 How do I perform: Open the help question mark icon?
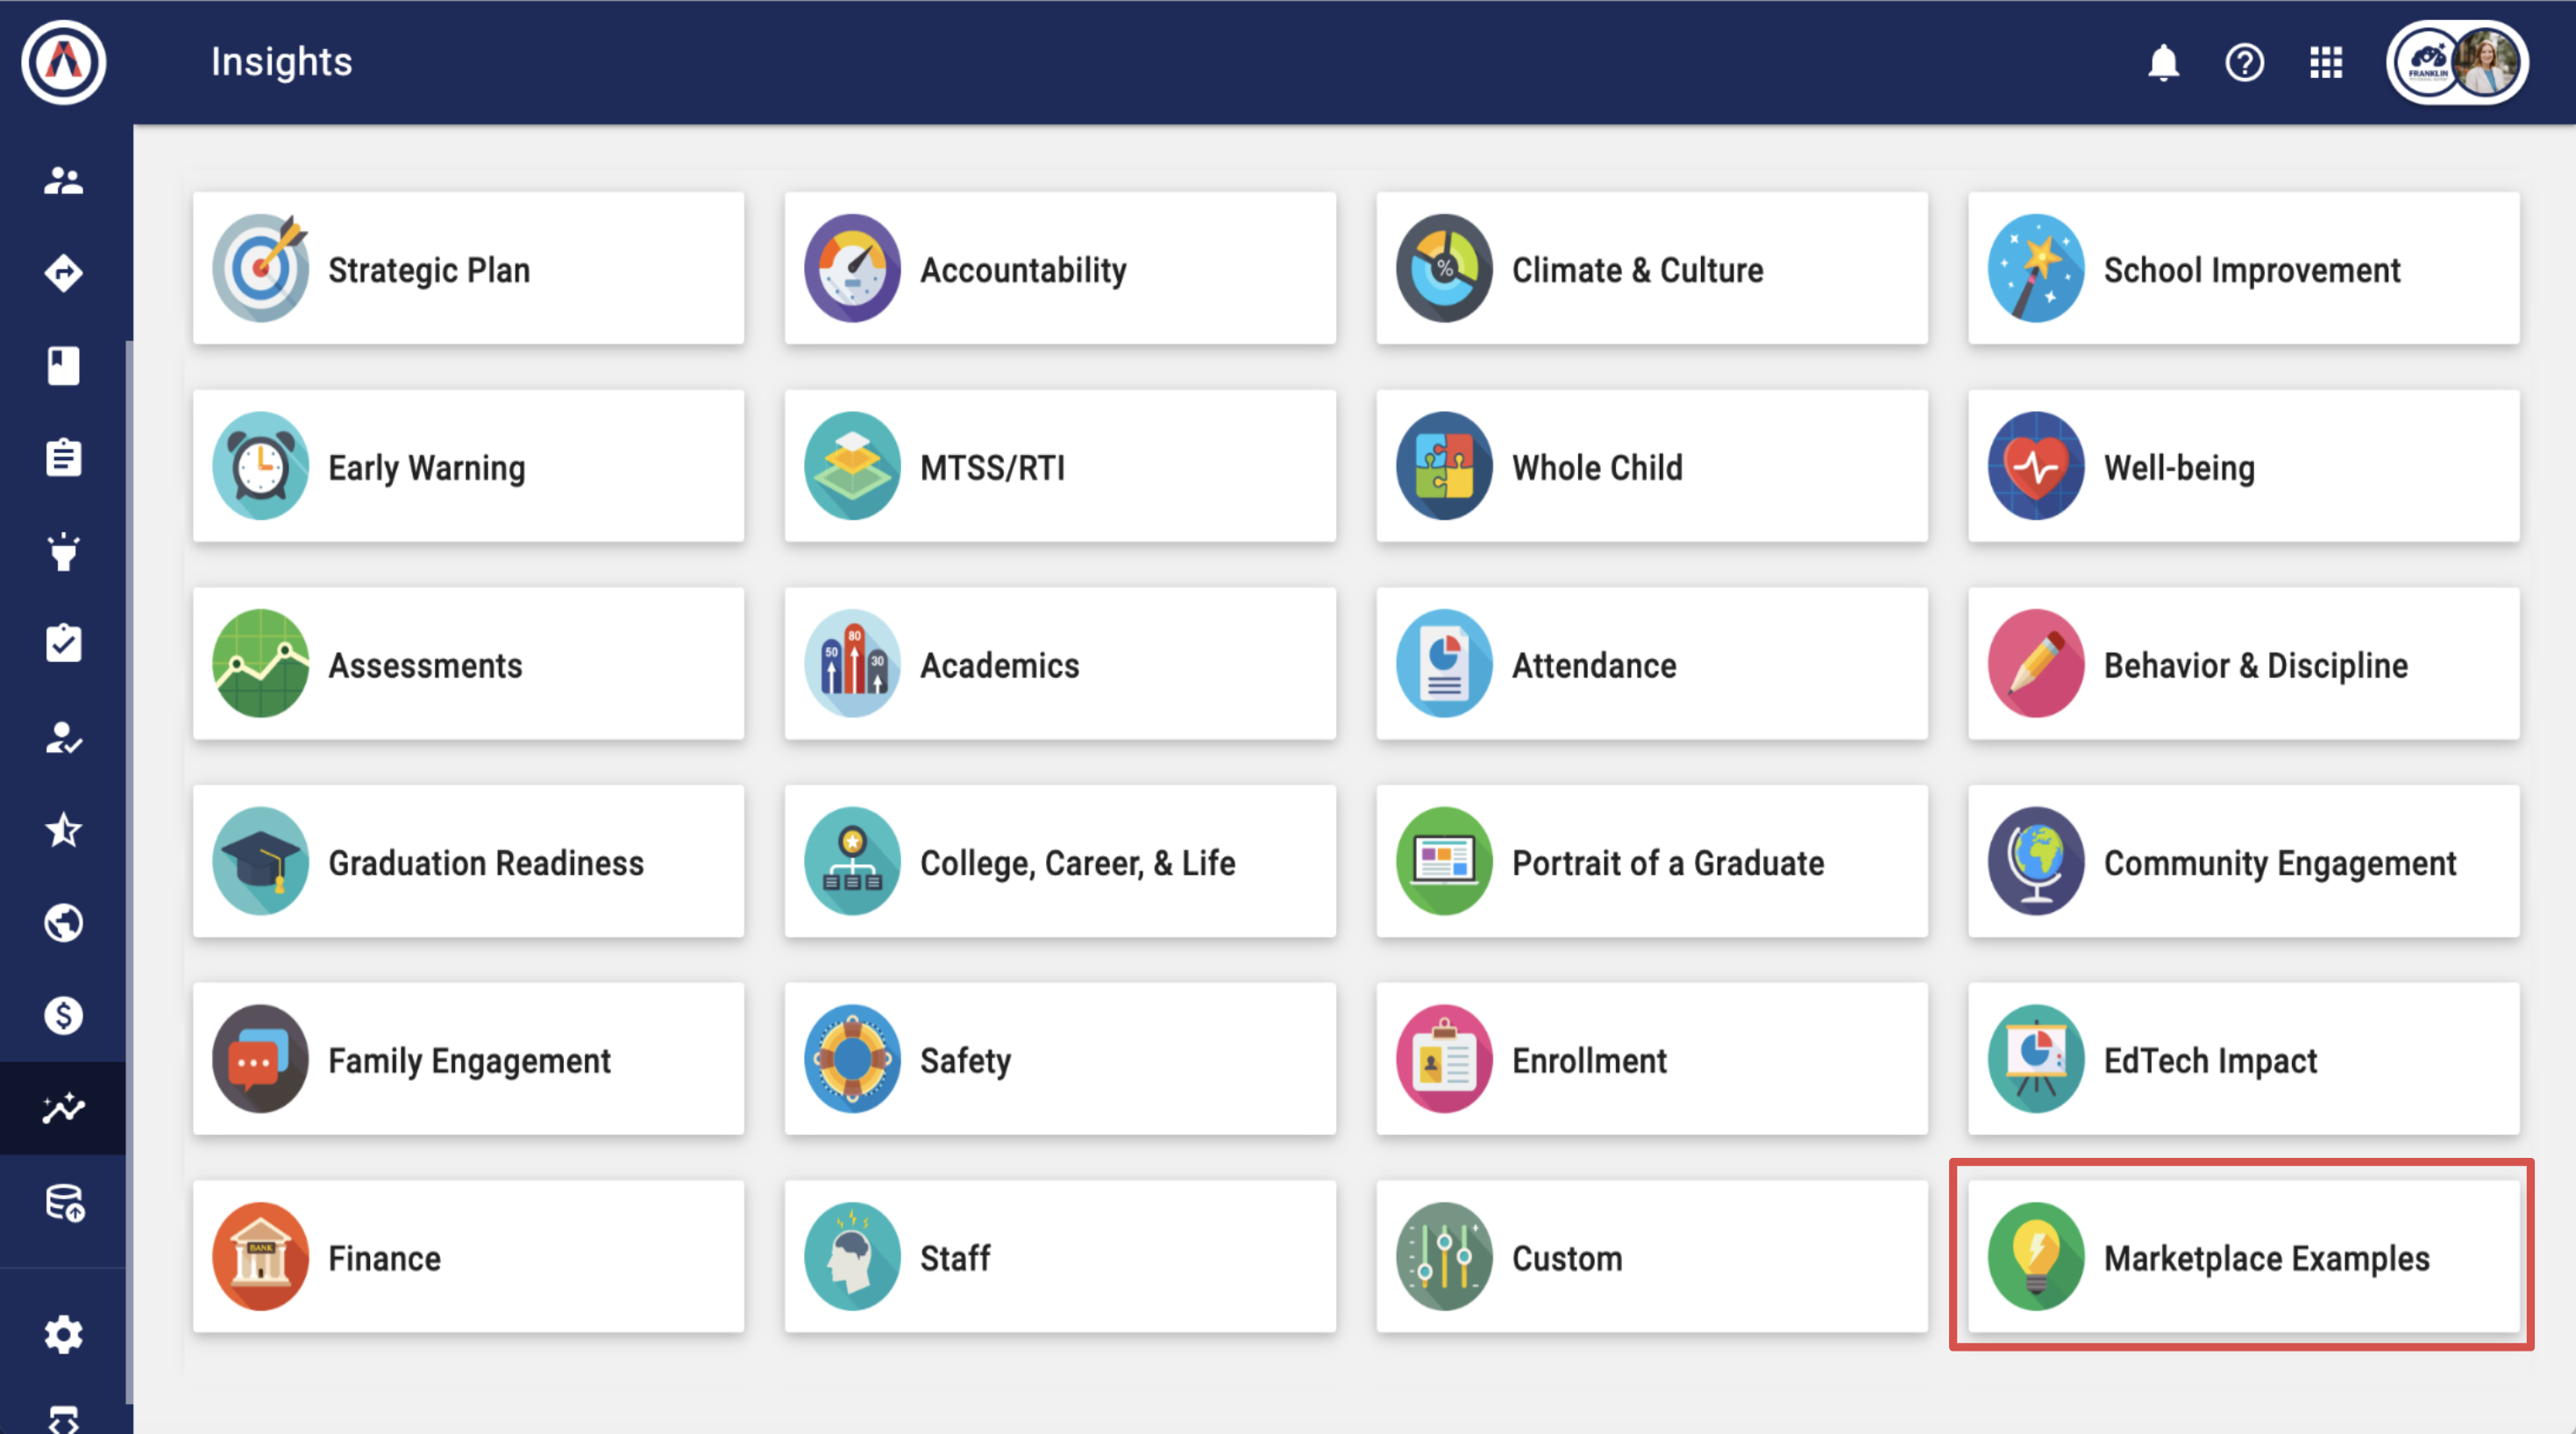click(x=2244, y=63)
